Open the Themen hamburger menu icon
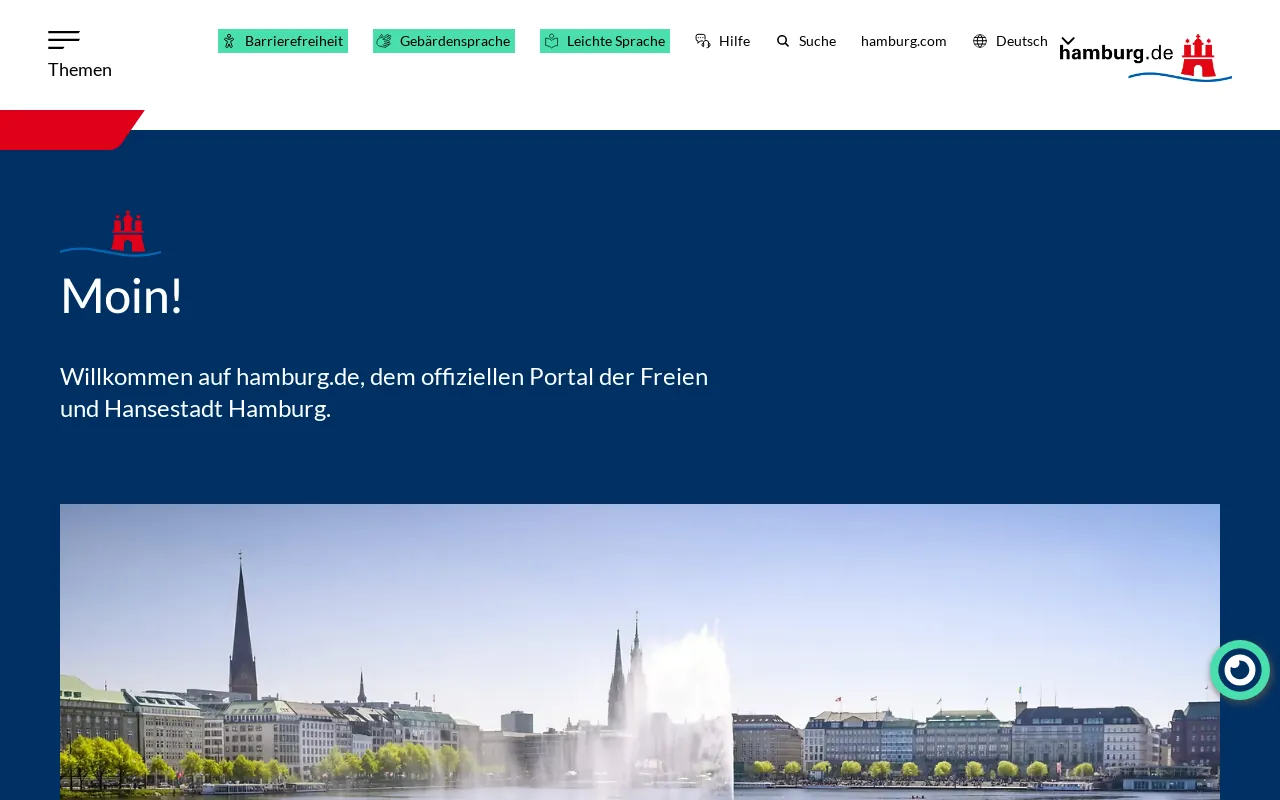1280x800 pixels. [64, 40]
